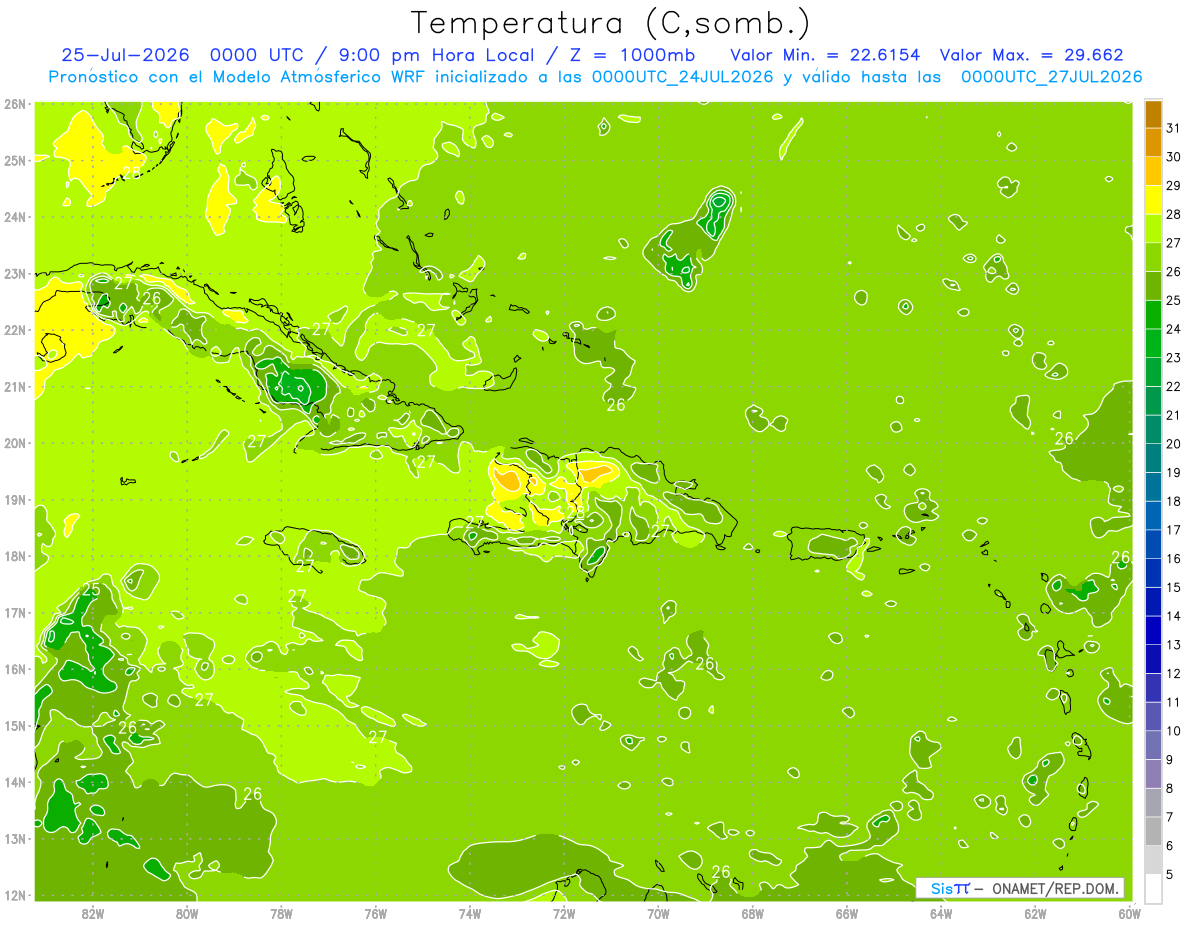Click the '13N' latitude label
The width and height of the screenshot is (1200, 927).
point(14,838)
